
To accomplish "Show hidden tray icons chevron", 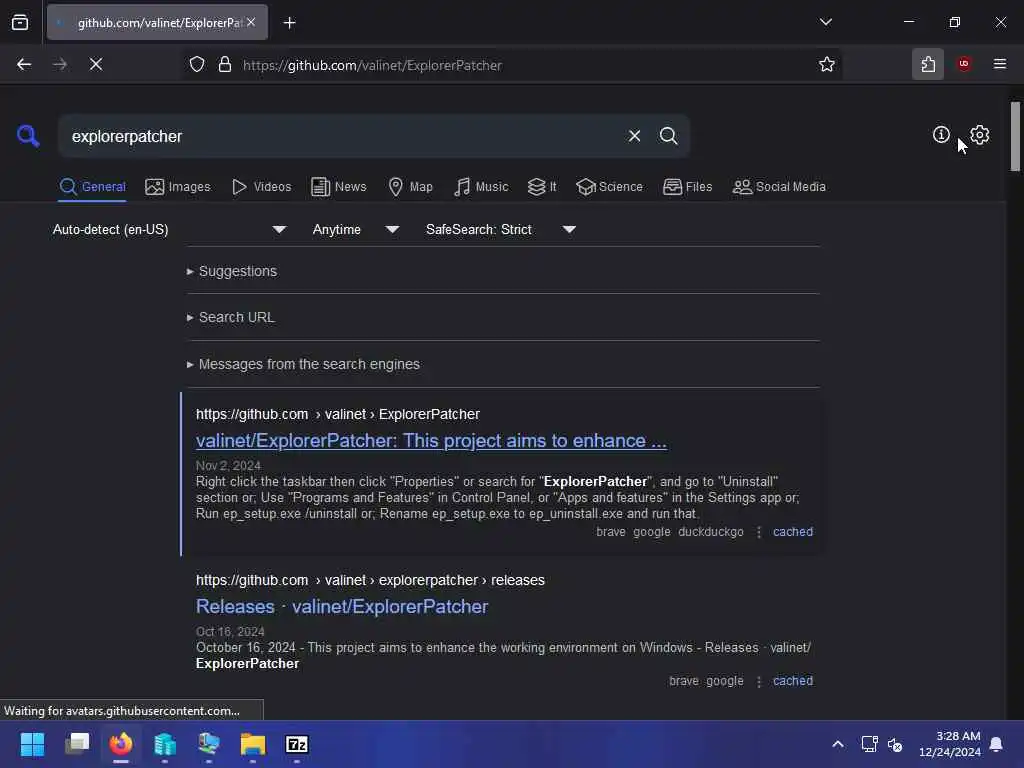I will coord(837,744).
